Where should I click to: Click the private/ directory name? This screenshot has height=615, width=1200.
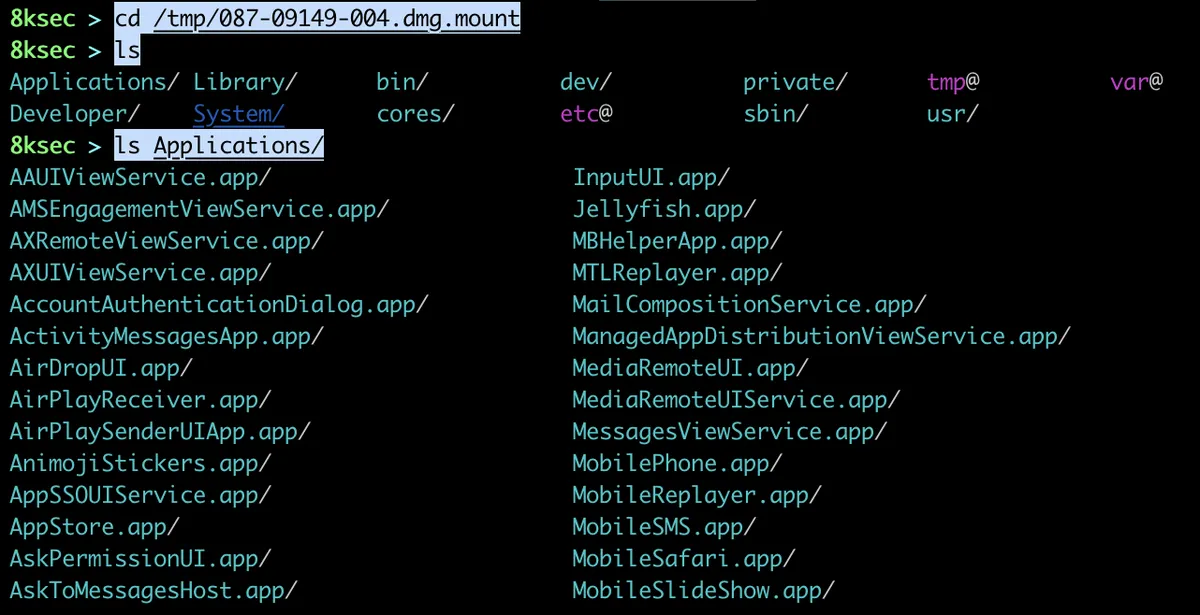tap(795, 82)
